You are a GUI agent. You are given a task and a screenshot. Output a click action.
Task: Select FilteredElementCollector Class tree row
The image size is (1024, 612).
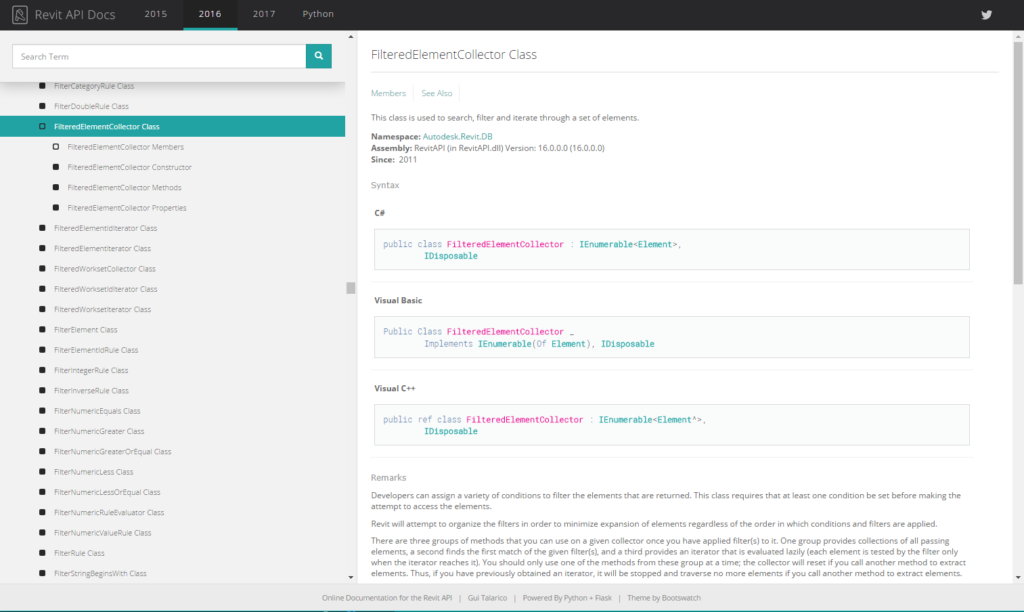(172, 126)
